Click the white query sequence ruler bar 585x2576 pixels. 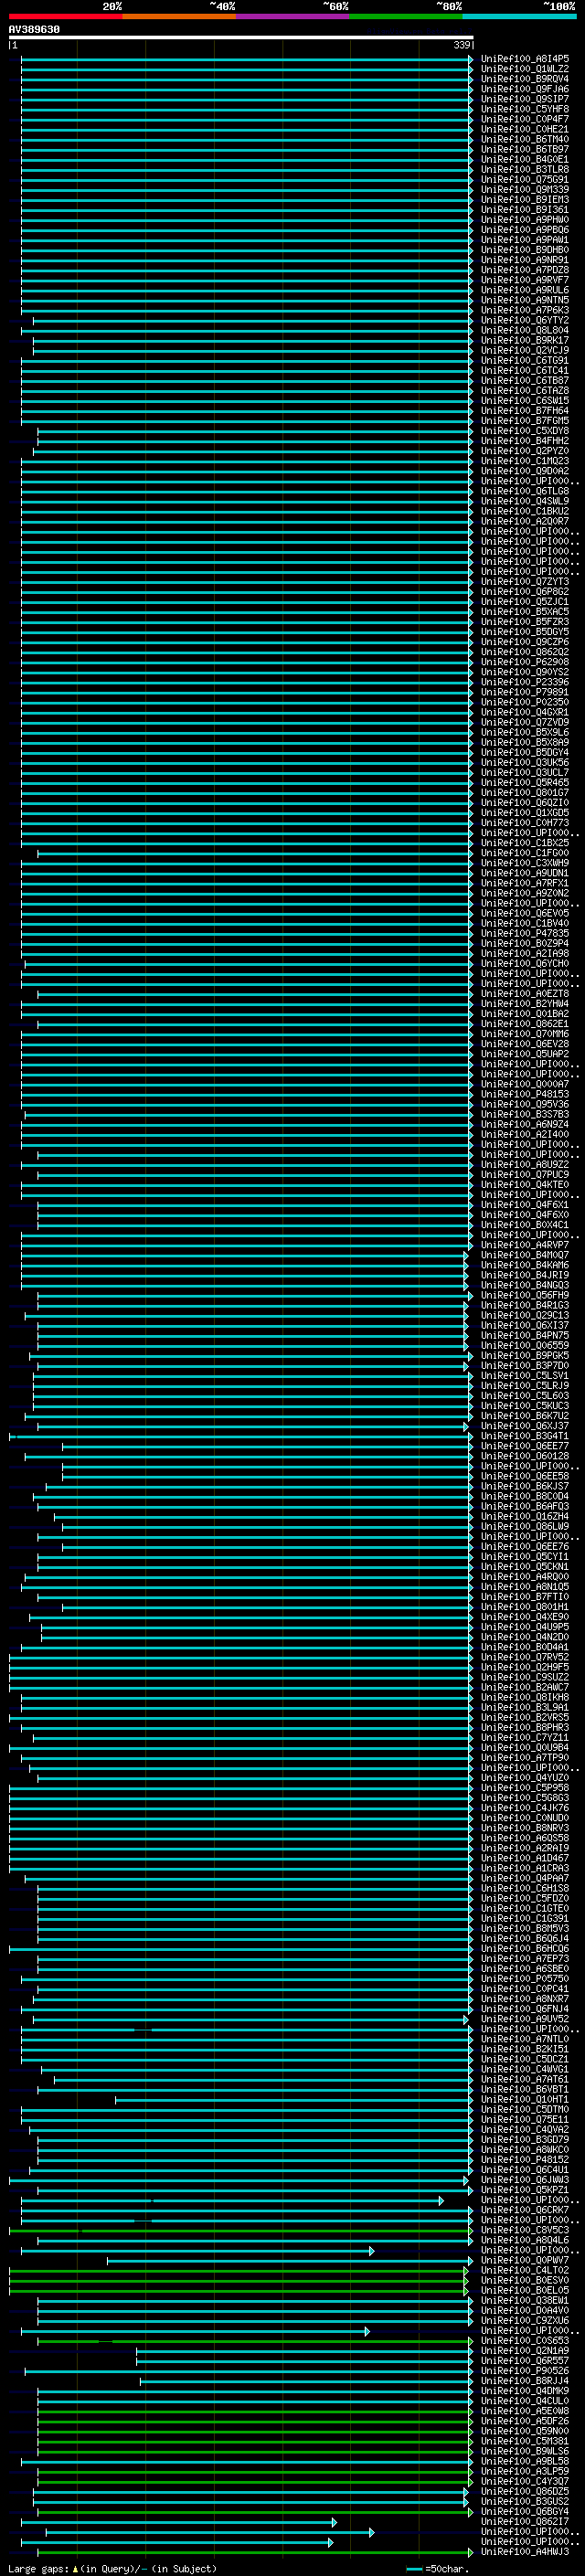point(241,38)
